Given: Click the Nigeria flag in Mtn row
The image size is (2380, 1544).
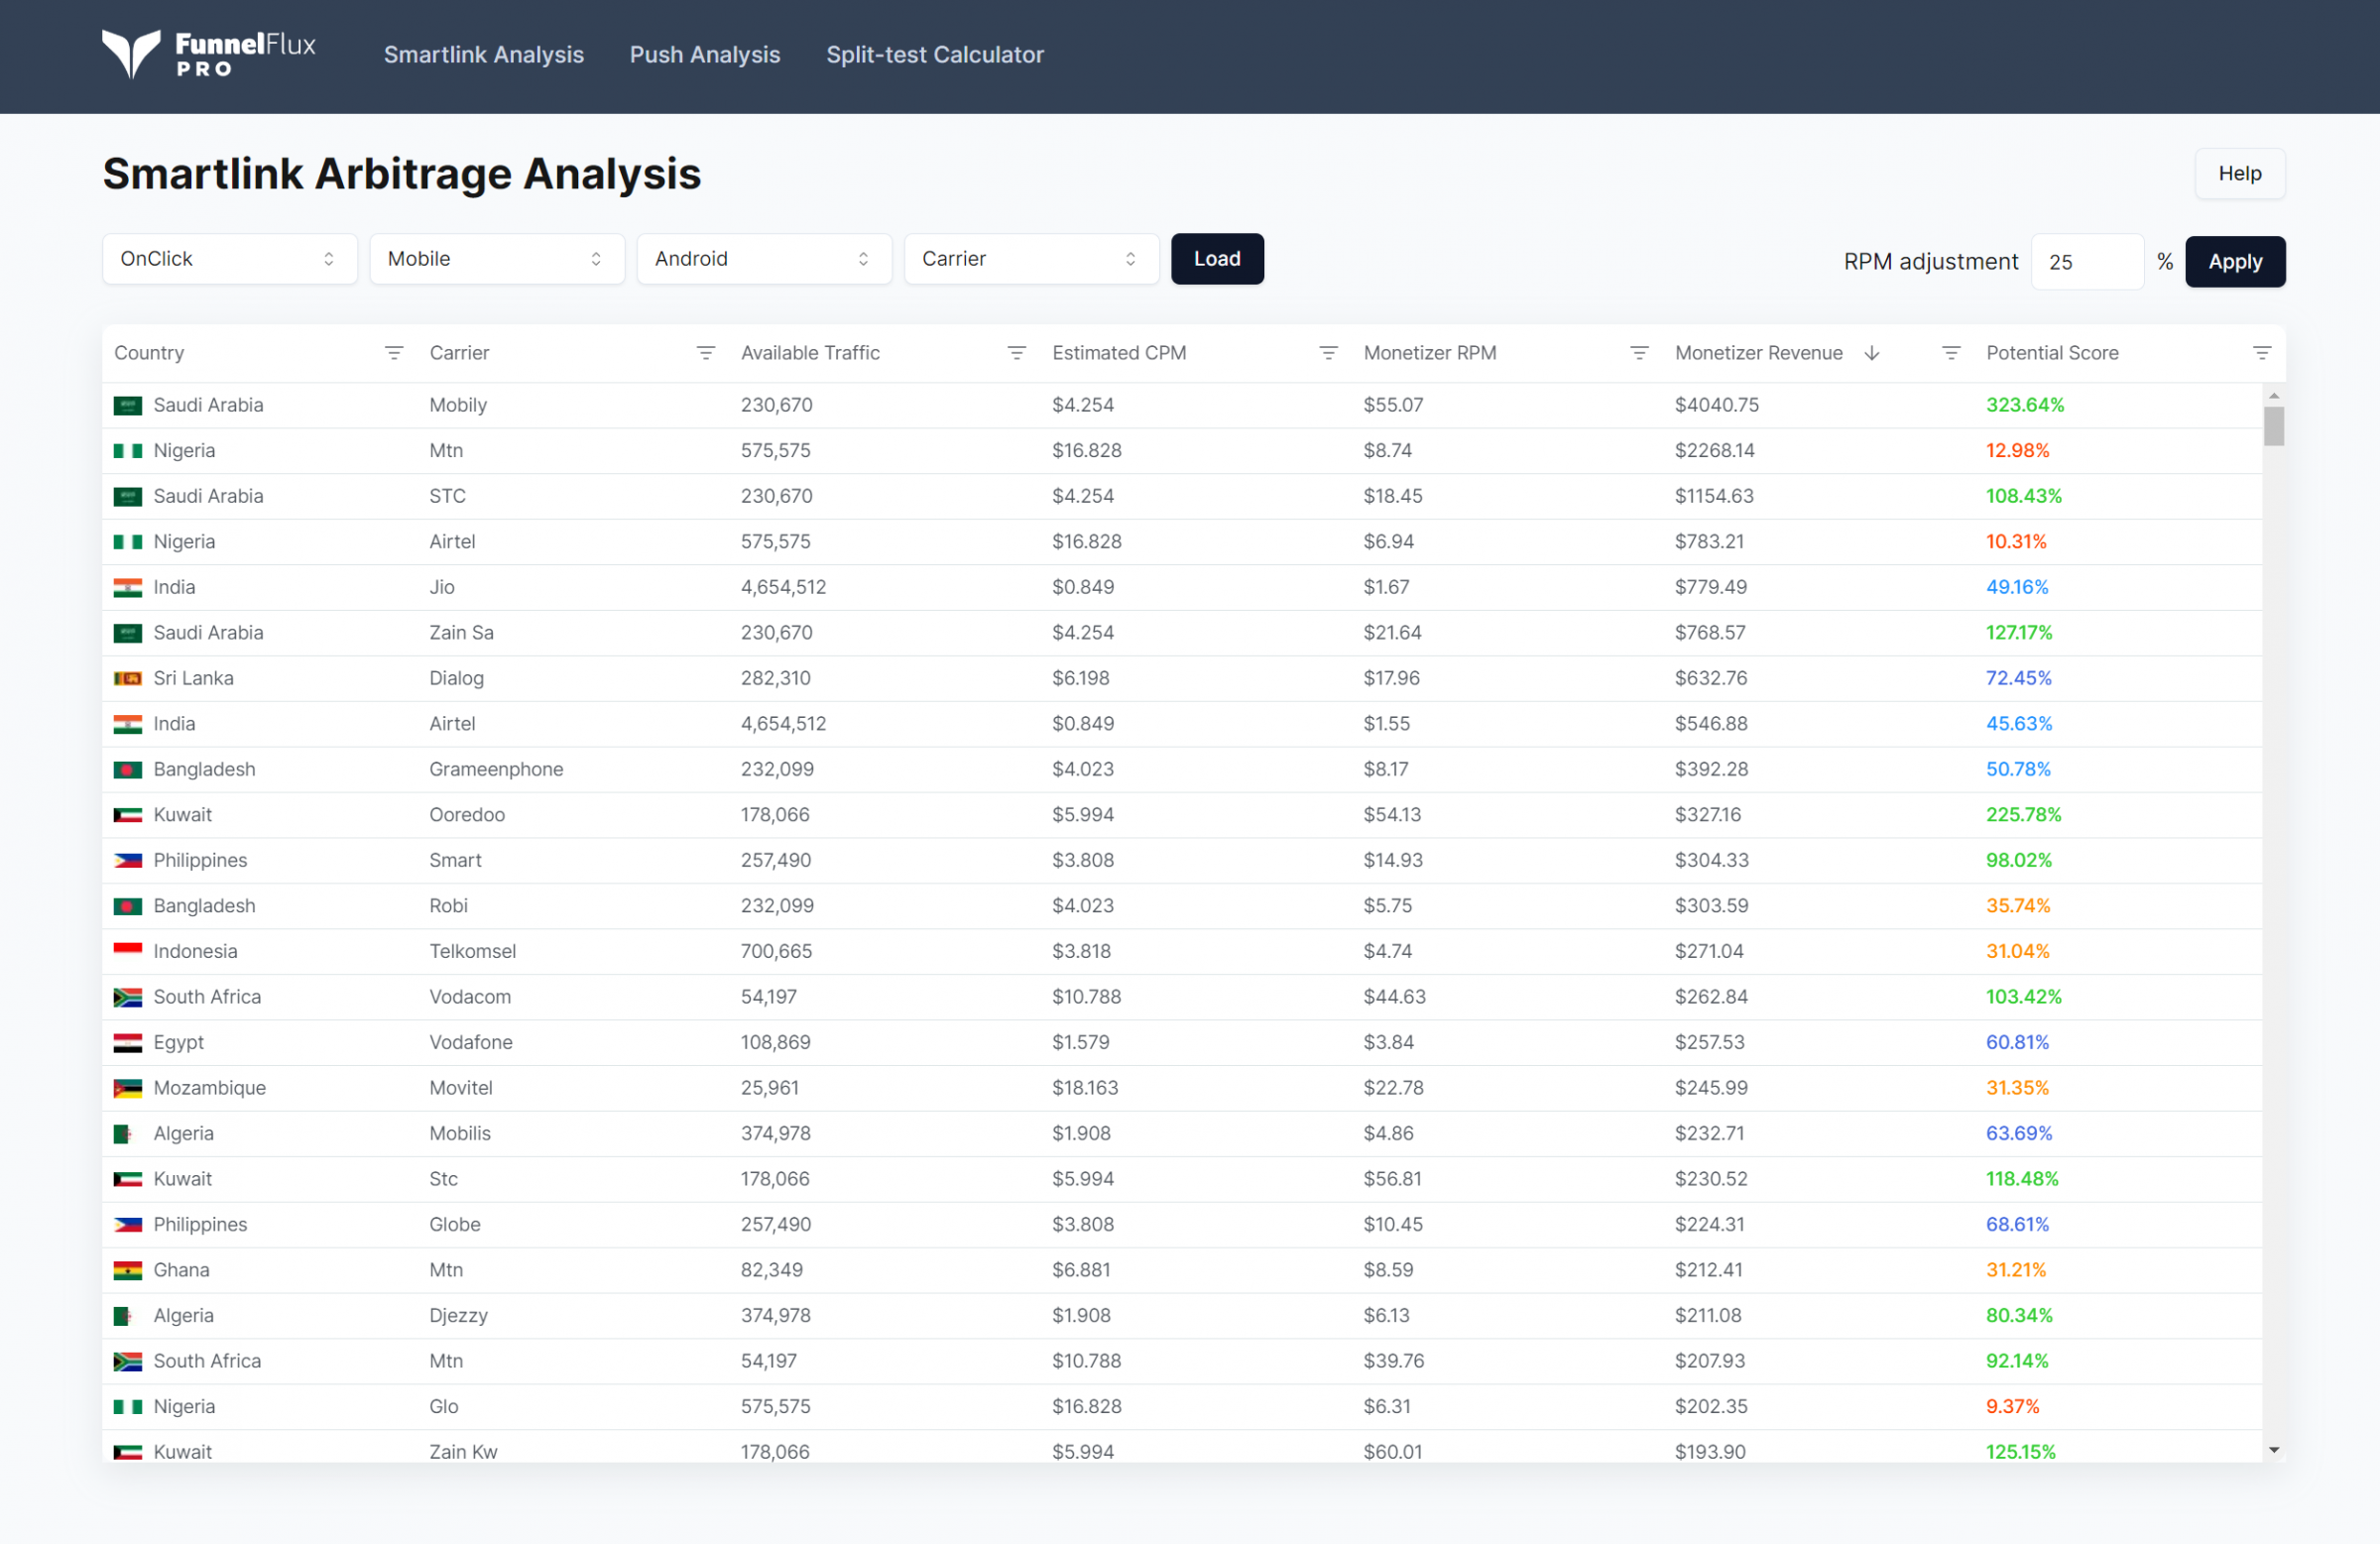Looking at the screenshot, I should (x=127, y=451).
